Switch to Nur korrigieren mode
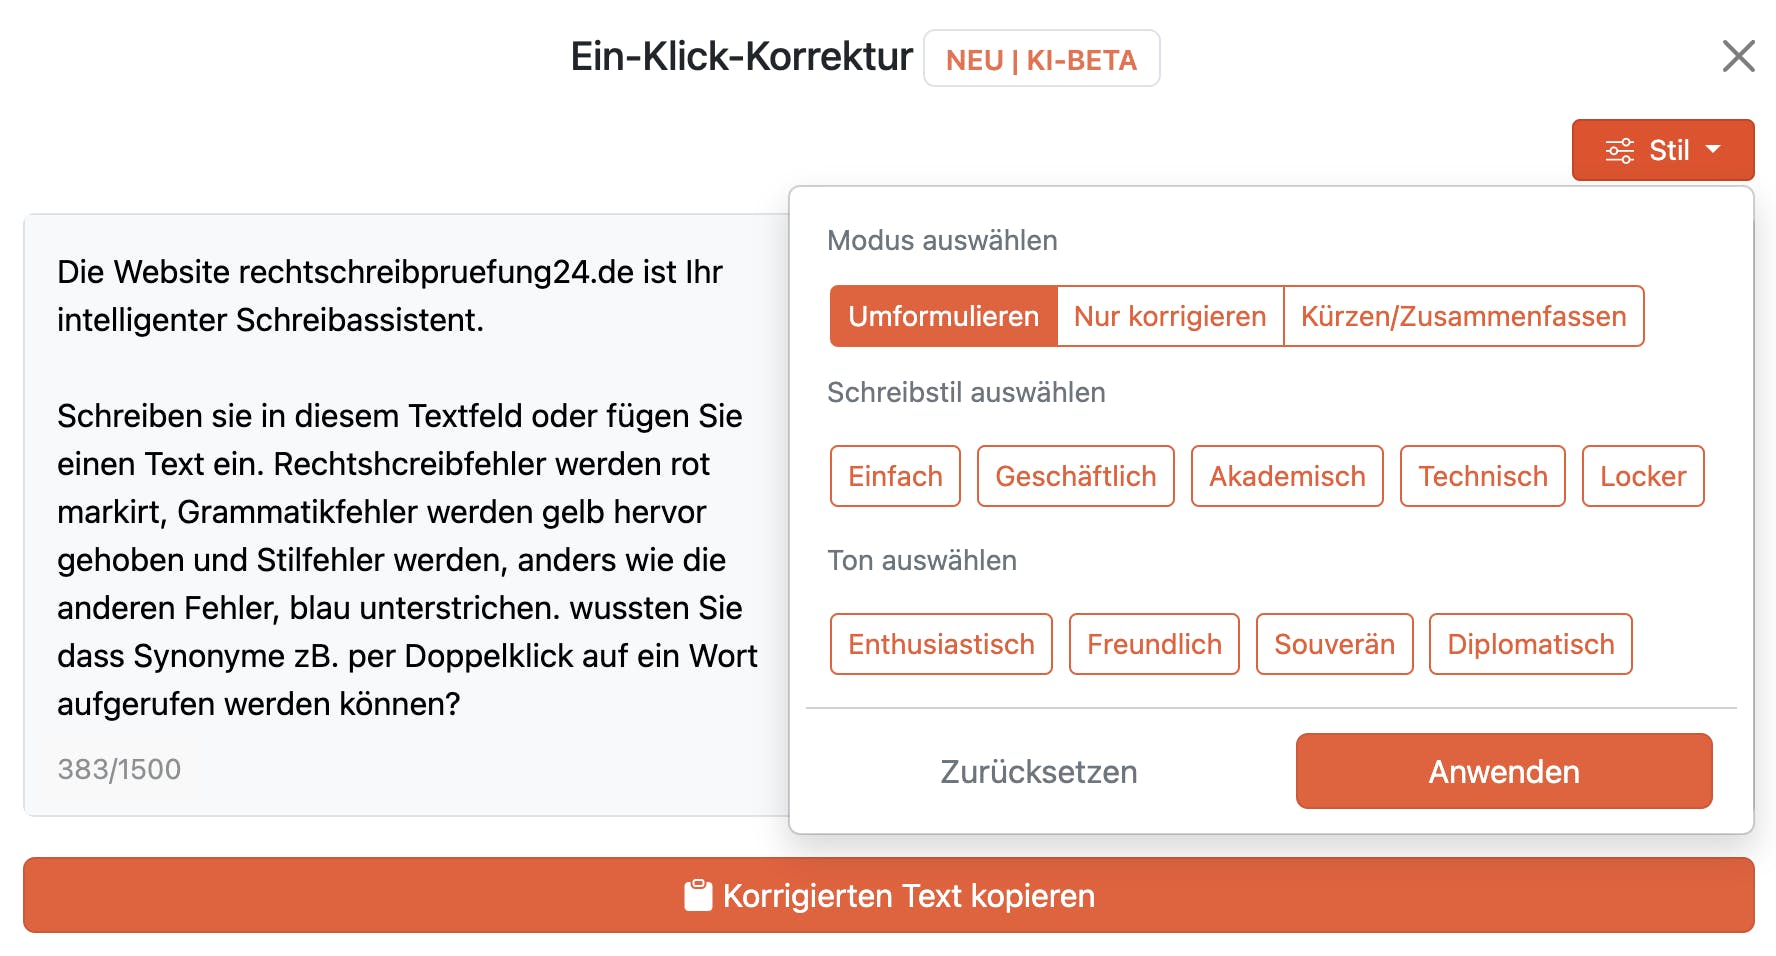 (1169, 316)
